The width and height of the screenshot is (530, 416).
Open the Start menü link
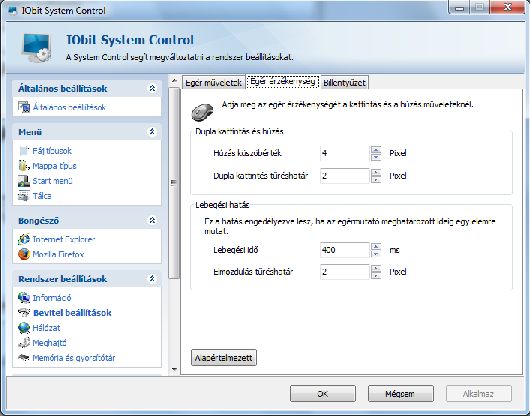point(52,181)
